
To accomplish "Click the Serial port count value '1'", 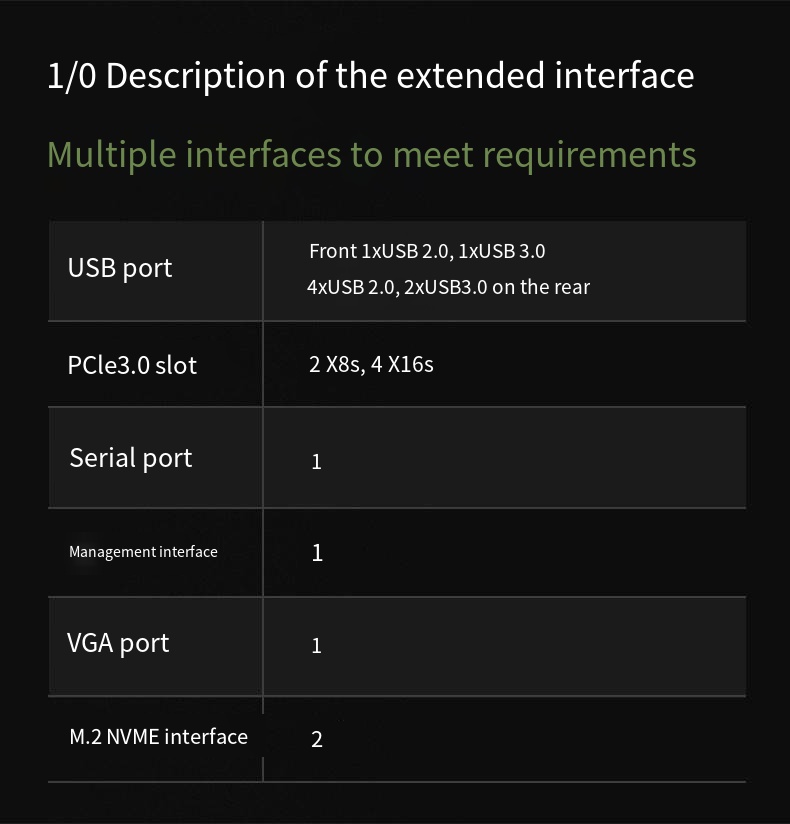I will click(x=316, y=462).
